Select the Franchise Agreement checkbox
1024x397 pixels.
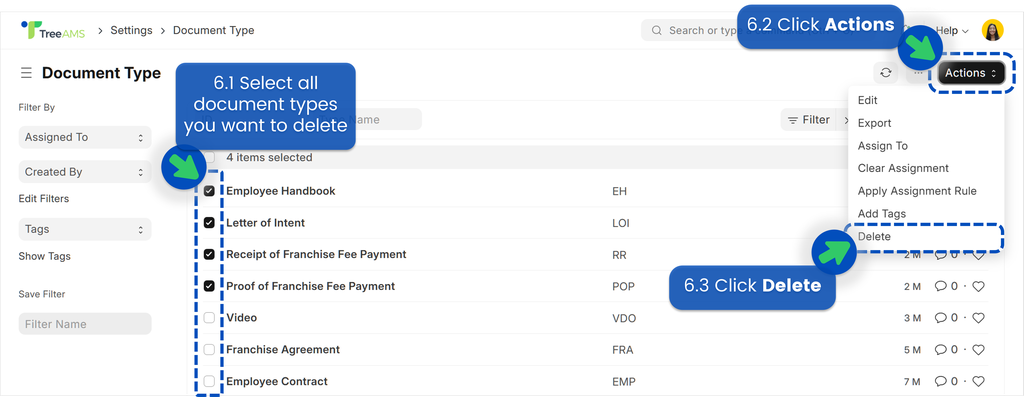(x=209, y=350)
